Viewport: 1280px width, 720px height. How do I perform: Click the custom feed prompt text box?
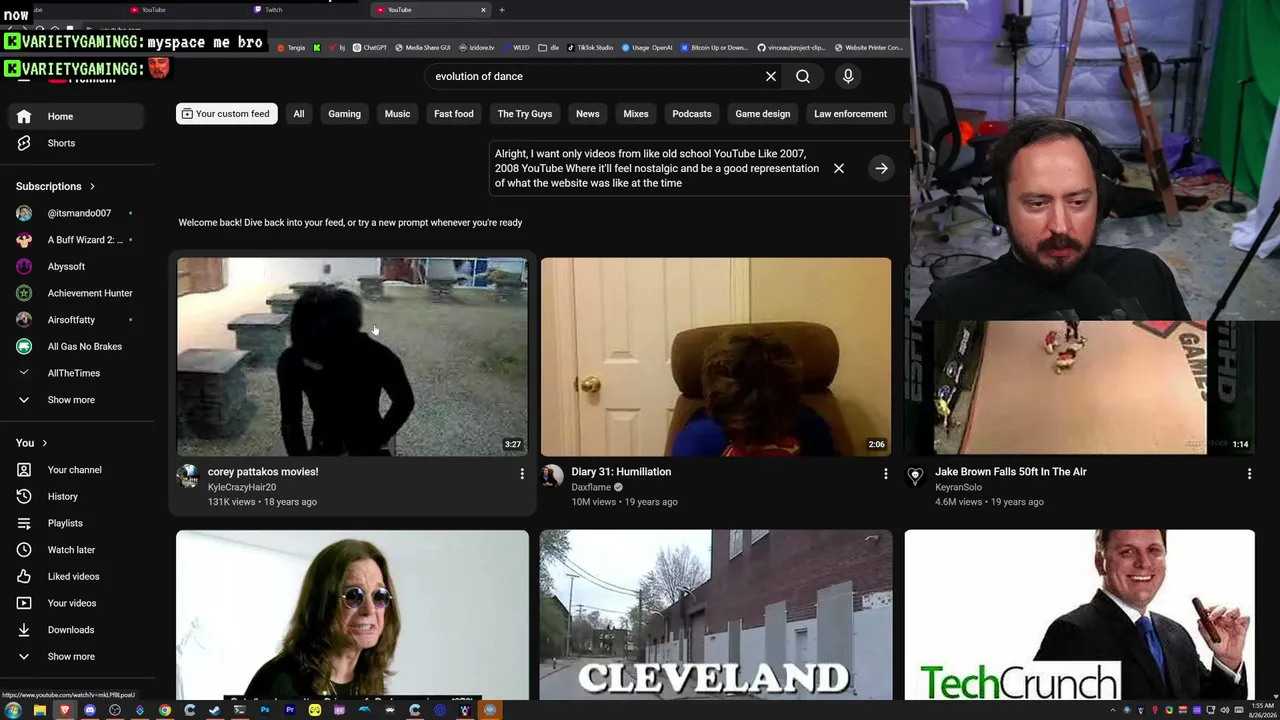point(657,168)
